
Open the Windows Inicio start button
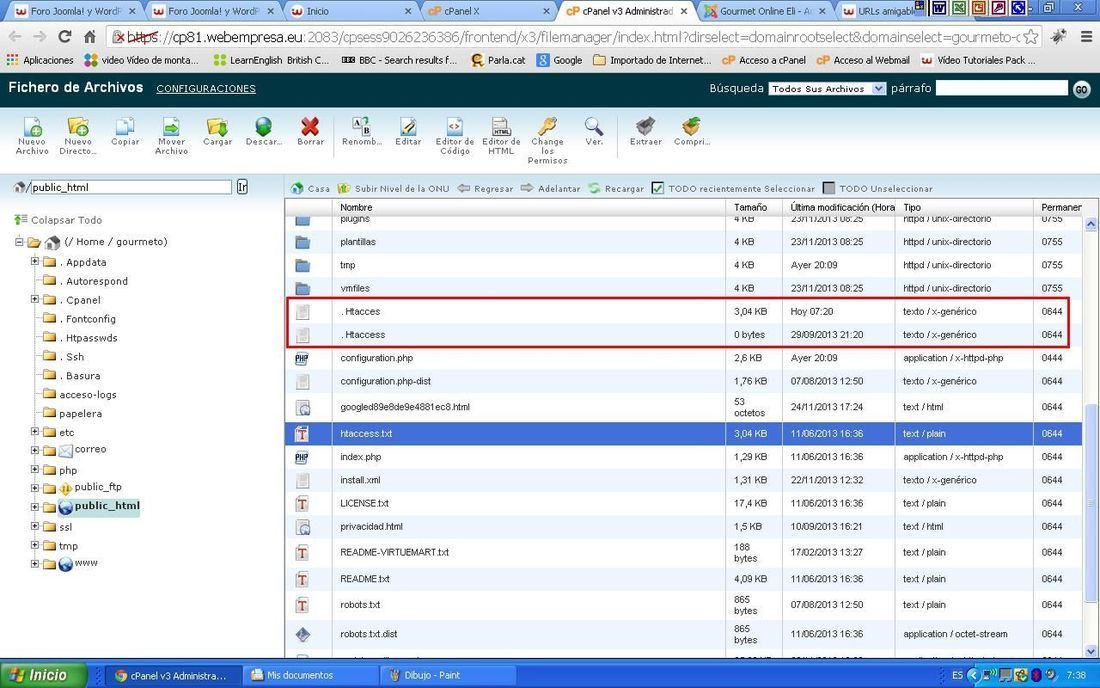click(43, 675)
